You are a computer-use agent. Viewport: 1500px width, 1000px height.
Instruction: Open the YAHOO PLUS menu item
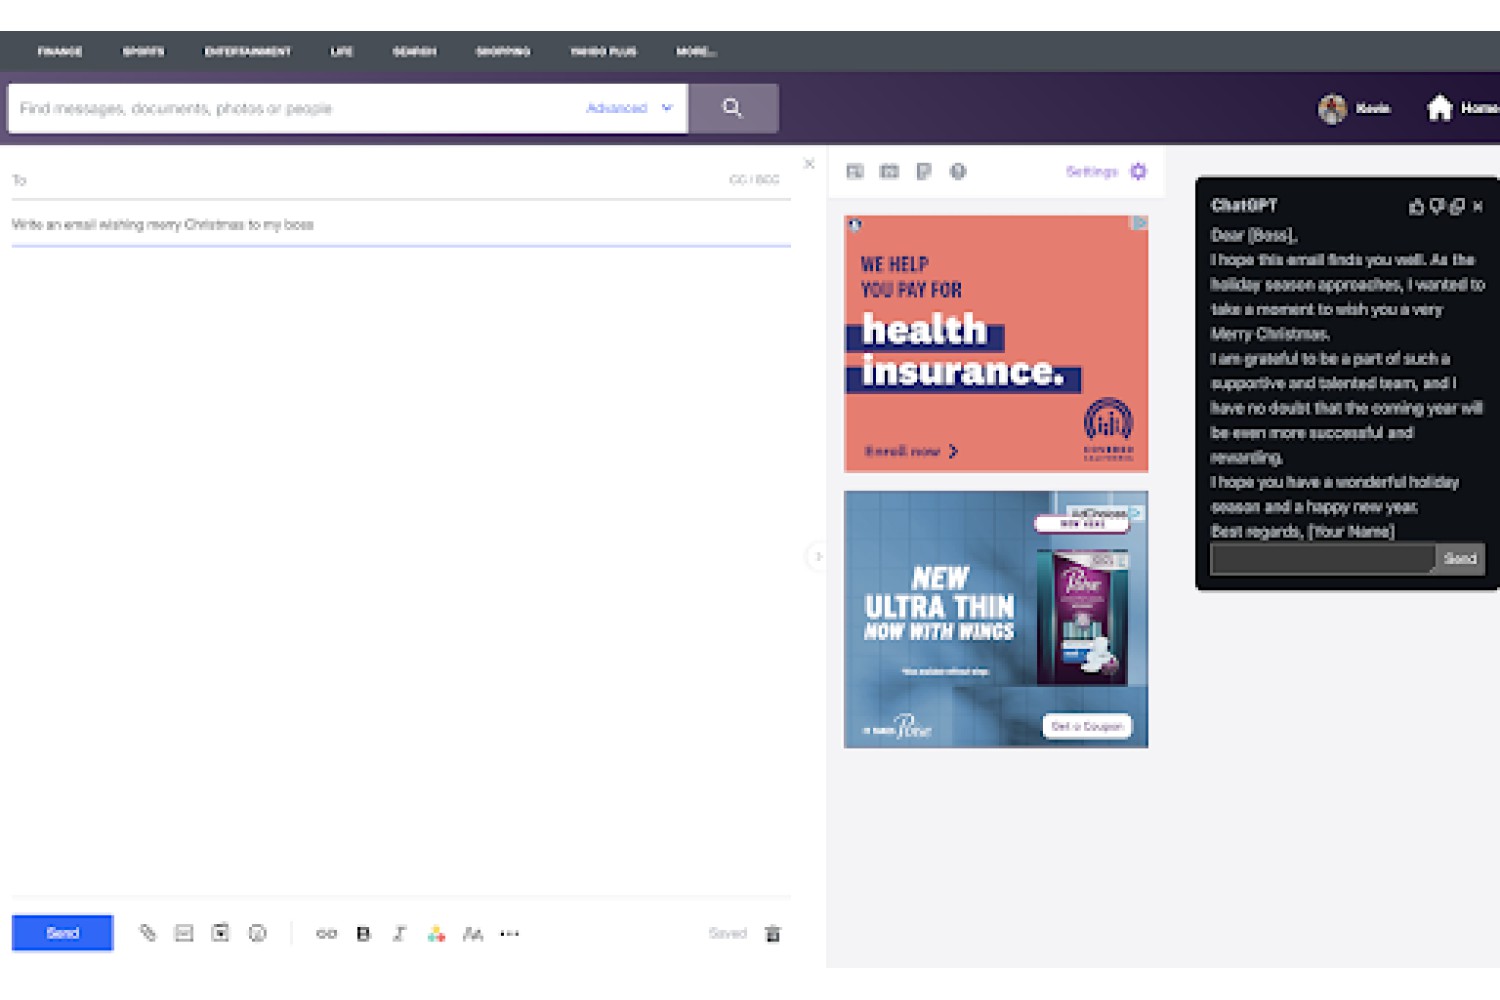pos(603,51)
